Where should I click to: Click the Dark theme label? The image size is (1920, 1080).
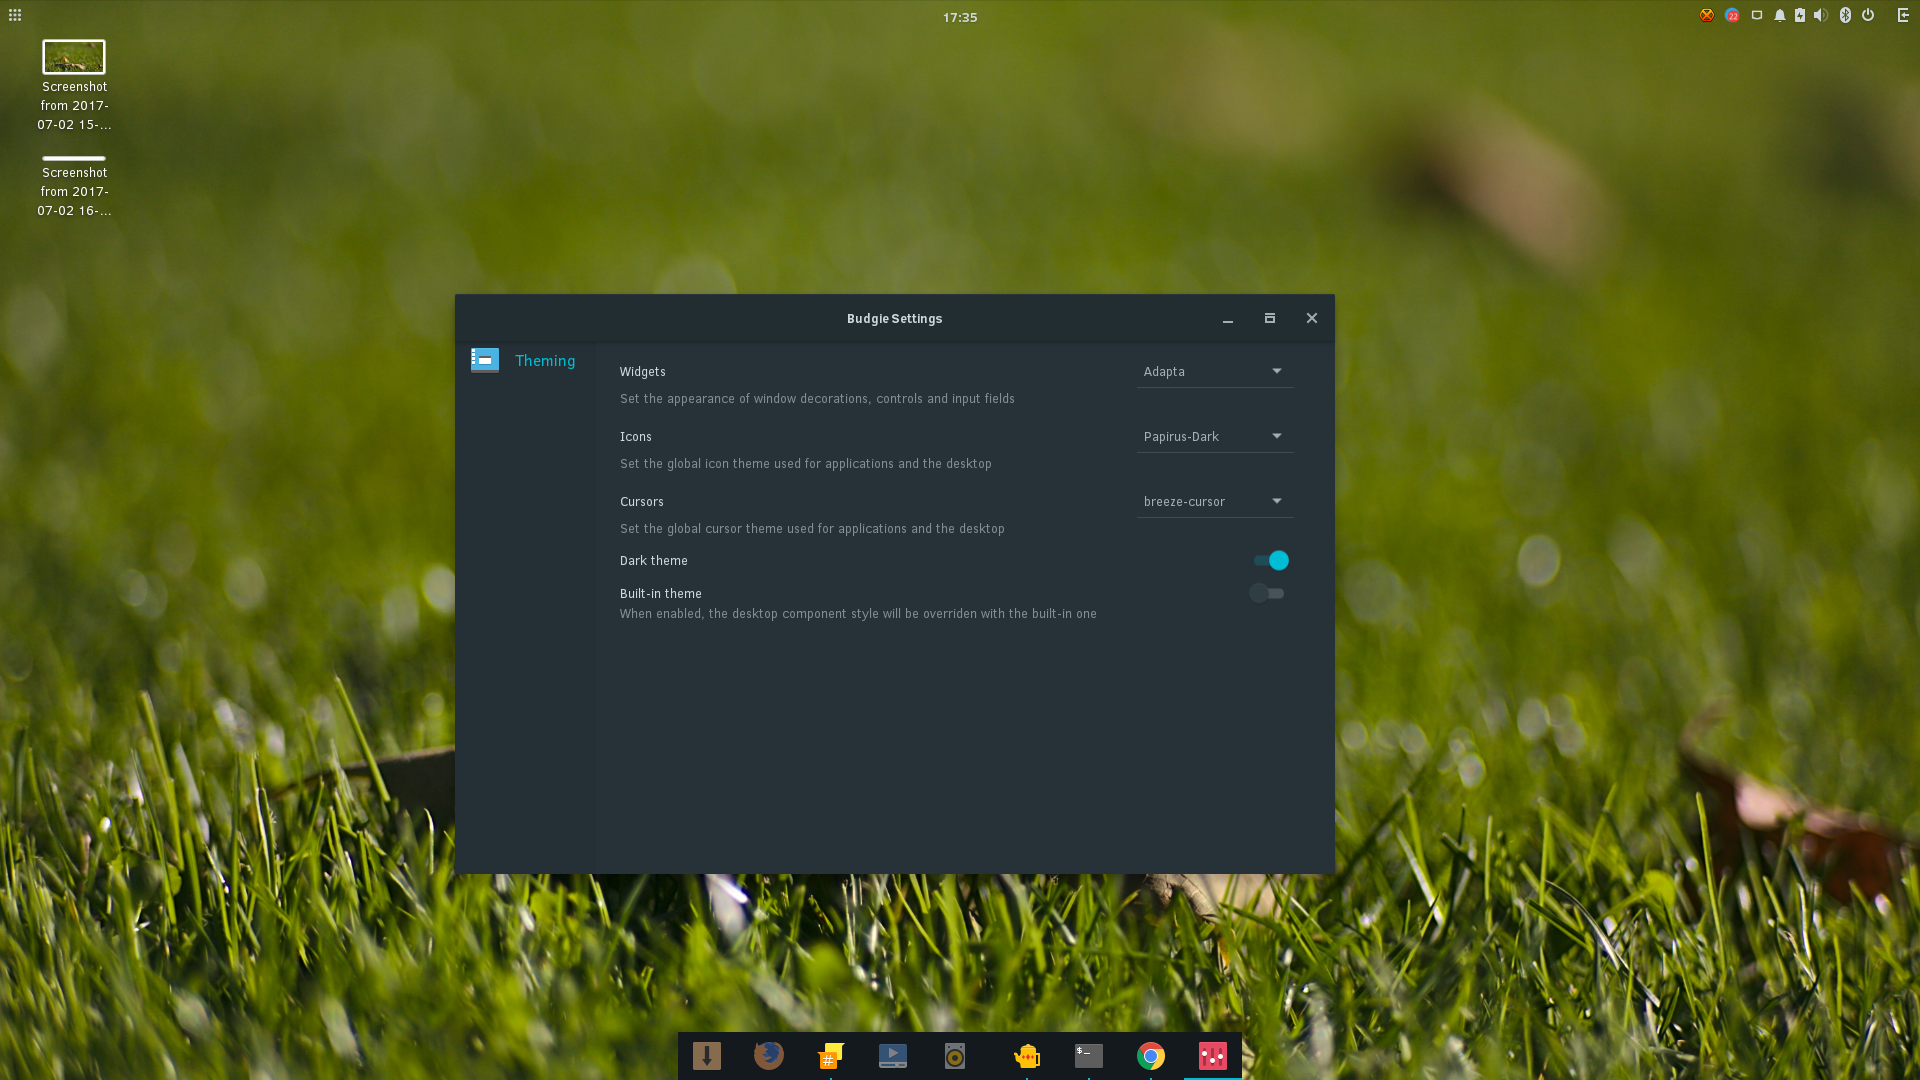click(x=653, y=561)
